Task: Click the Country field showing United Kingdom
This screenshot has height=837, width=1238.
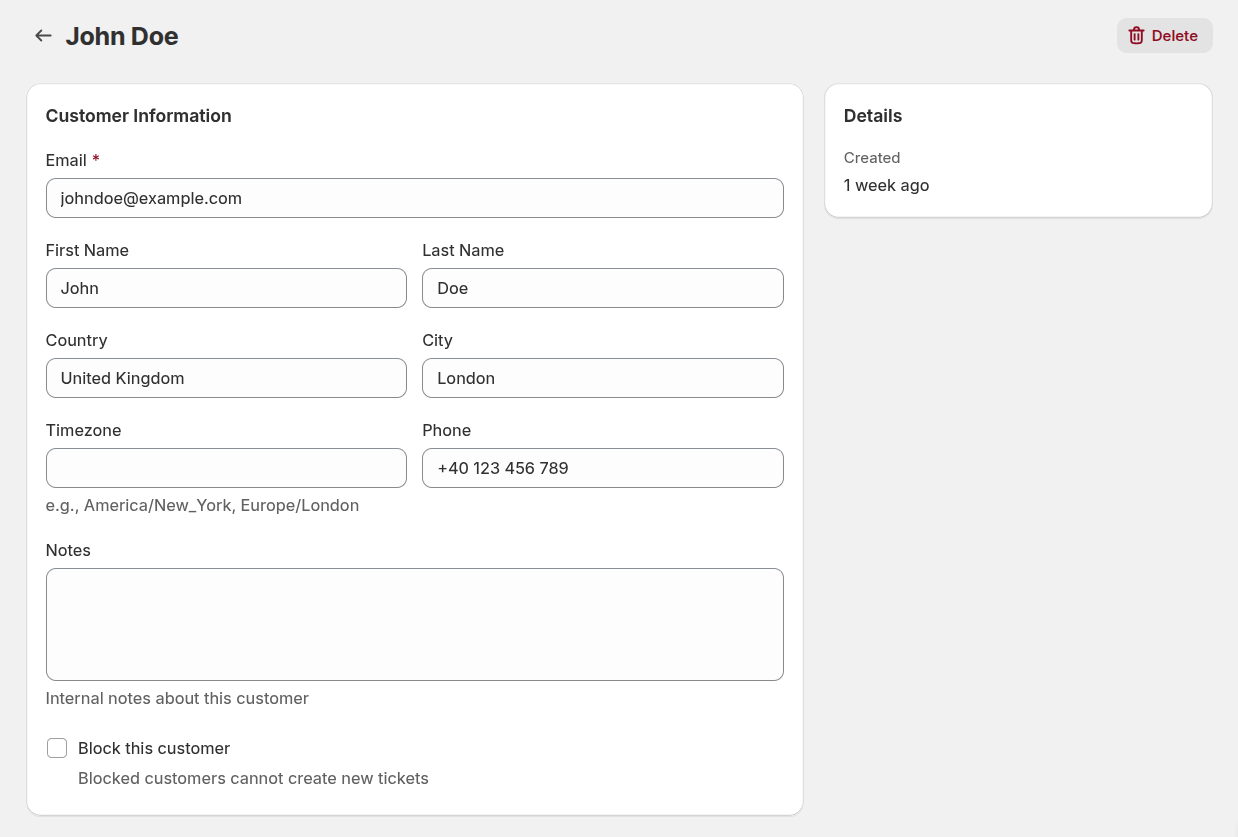Action: point(226,378)
